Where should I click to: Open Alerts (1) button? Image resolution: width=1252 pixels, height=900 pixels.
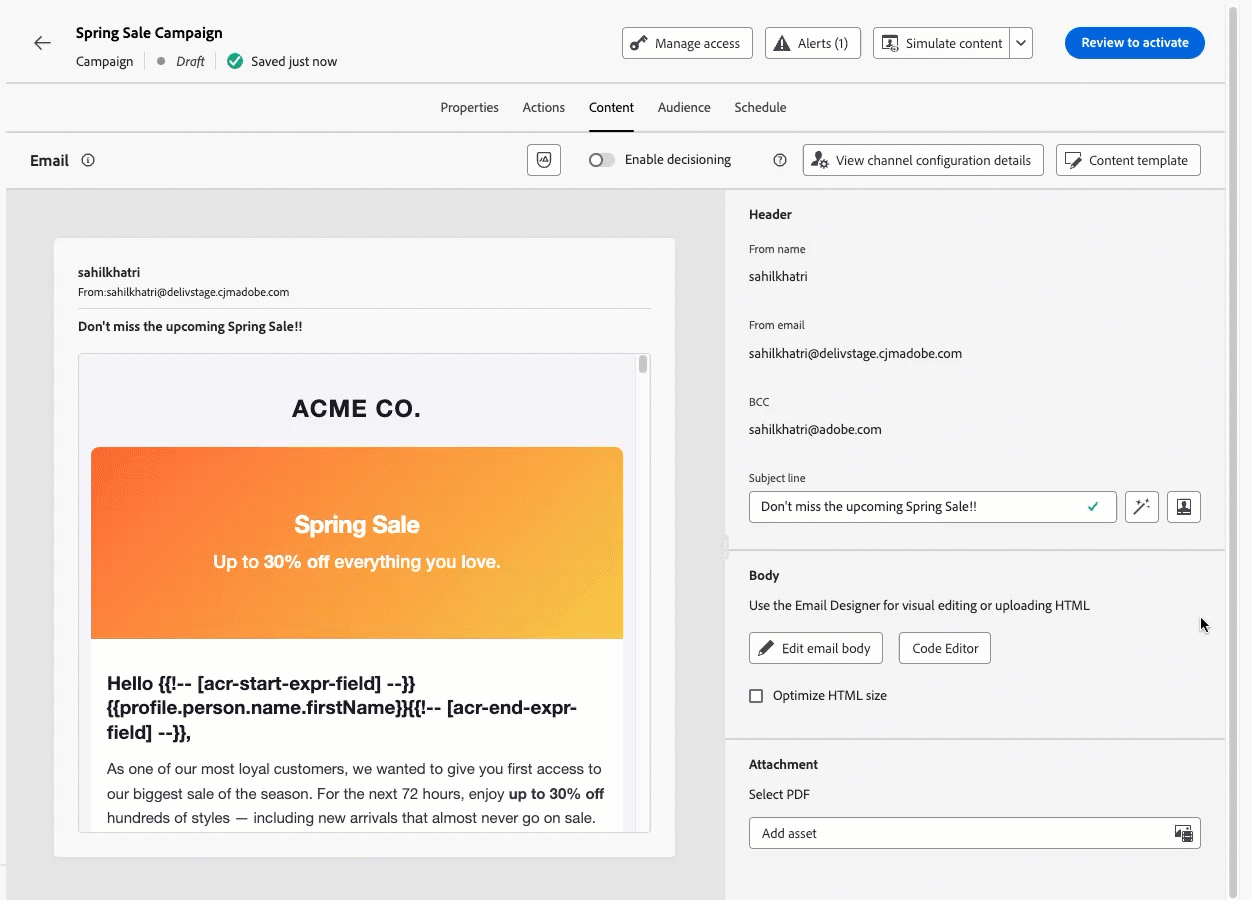(x=813, y=43)
